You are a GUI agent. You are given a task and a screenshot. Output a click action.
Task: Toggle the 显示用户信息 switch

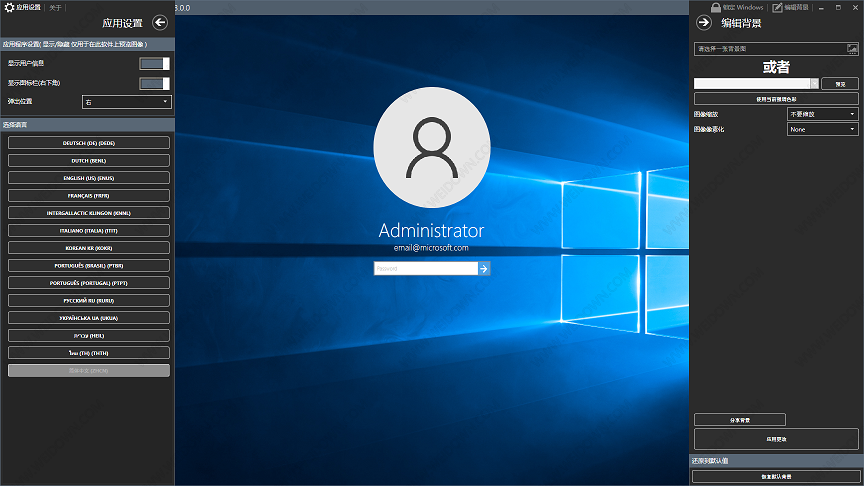click(154, 63)
